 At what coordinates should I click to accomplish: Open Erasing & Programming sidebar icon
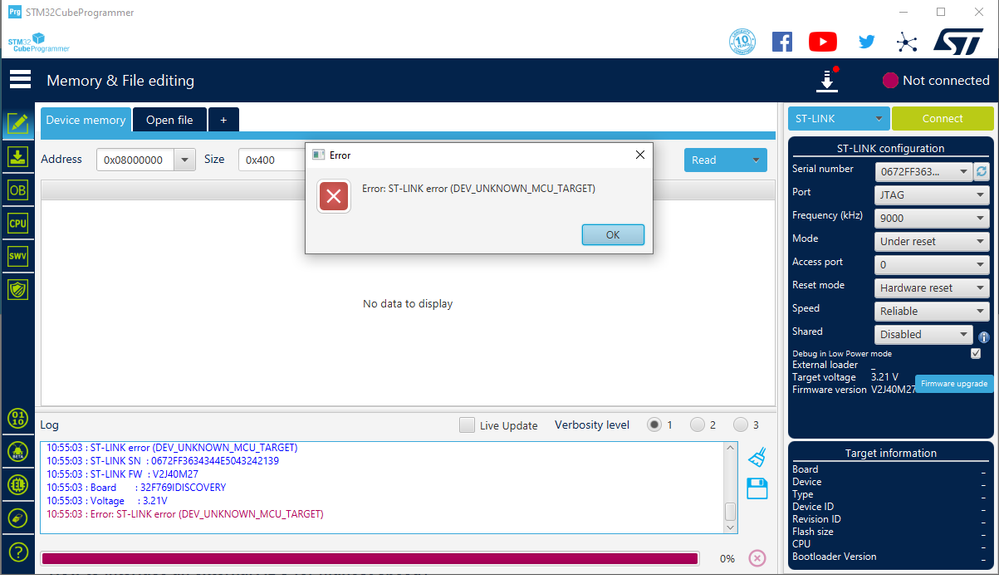click(x=18, y=157)
